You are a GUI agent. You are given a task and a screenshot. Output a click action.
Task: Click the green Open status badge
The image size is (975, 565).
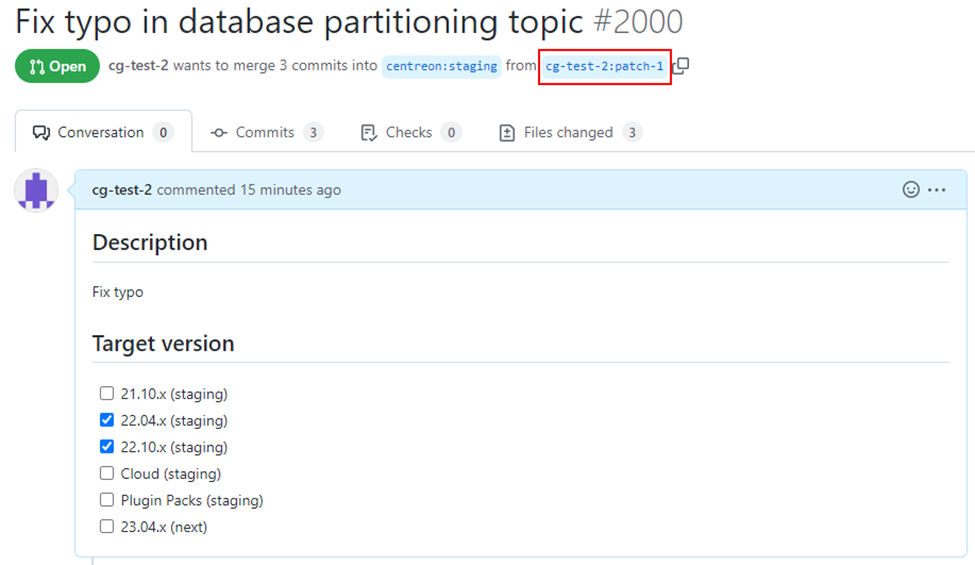(x=57, y=66)
